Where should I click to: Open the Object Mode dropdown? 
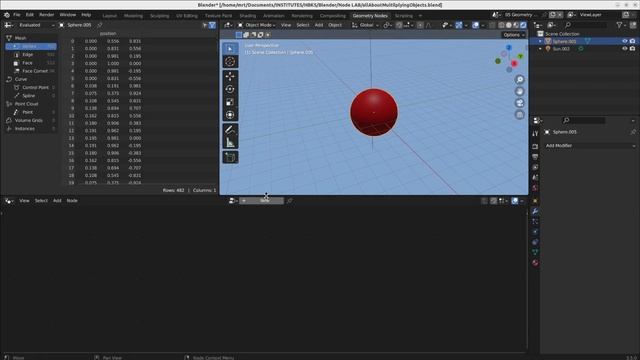pos(256,25)
